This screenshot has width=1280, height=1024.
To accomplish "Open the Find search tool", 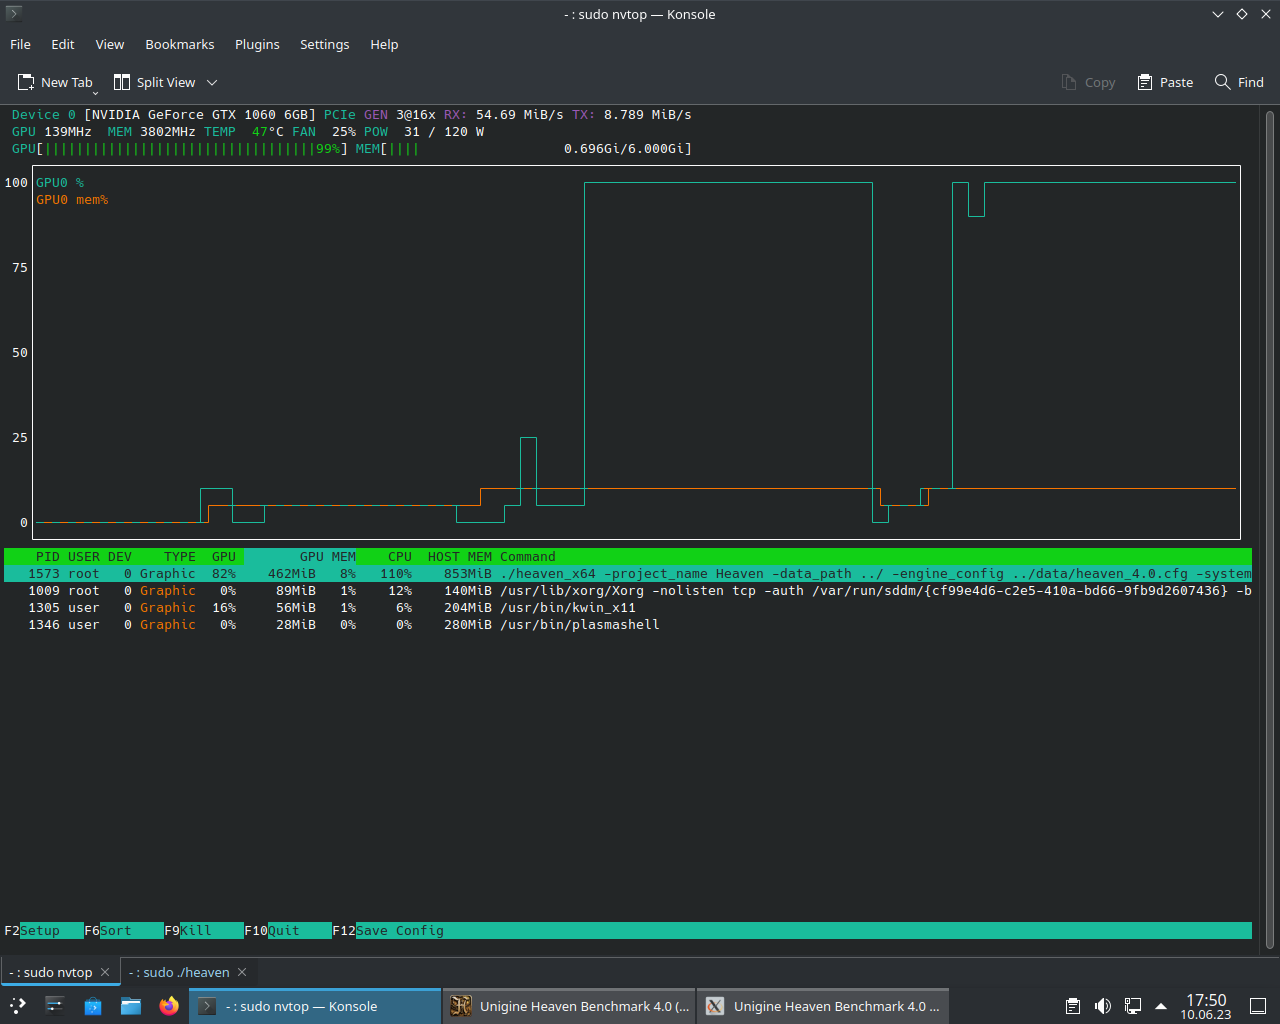I will pos(1239,82).
